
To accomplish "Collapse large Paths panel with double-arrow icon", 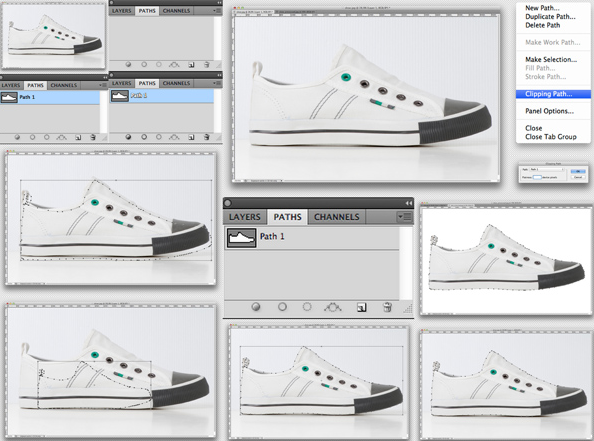I will pyautogui.click(x=408, y=203).
